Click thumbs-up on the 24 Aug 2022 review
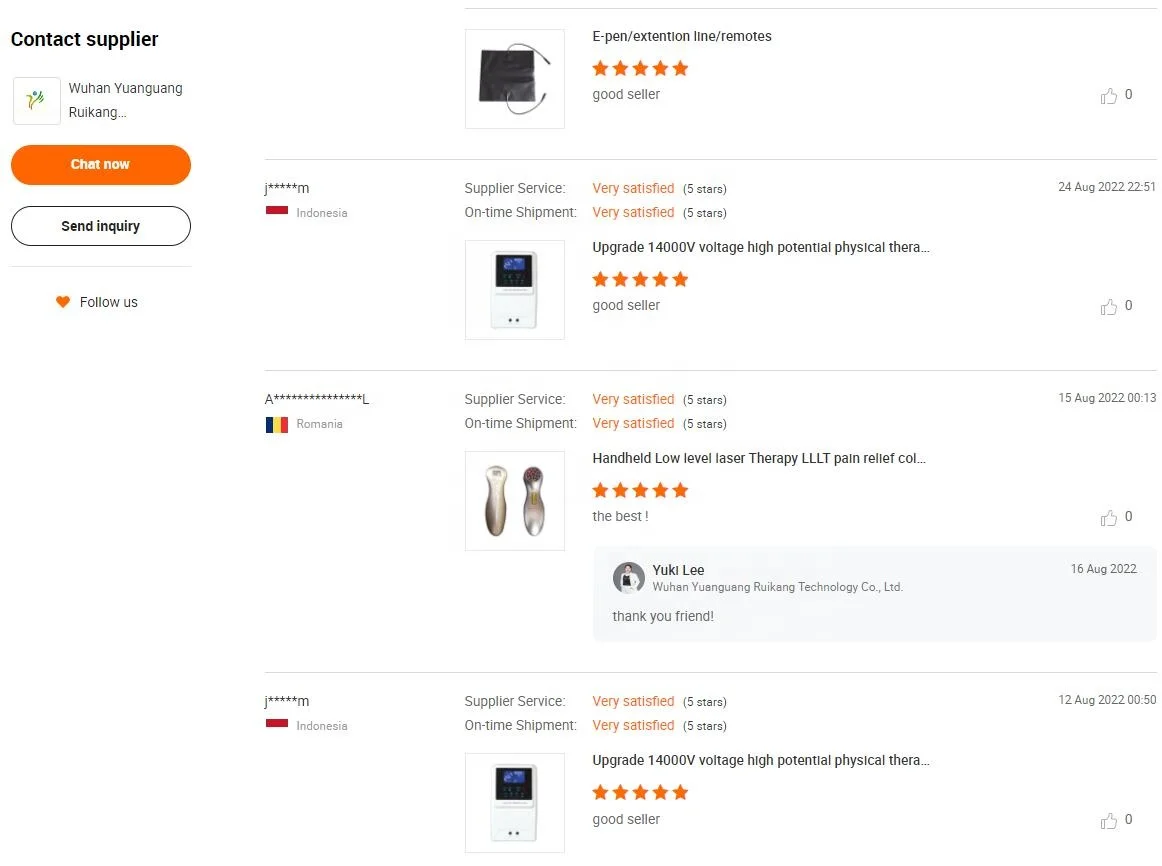The height and width of the screenshot is (866, 1162). (1109, 307)
